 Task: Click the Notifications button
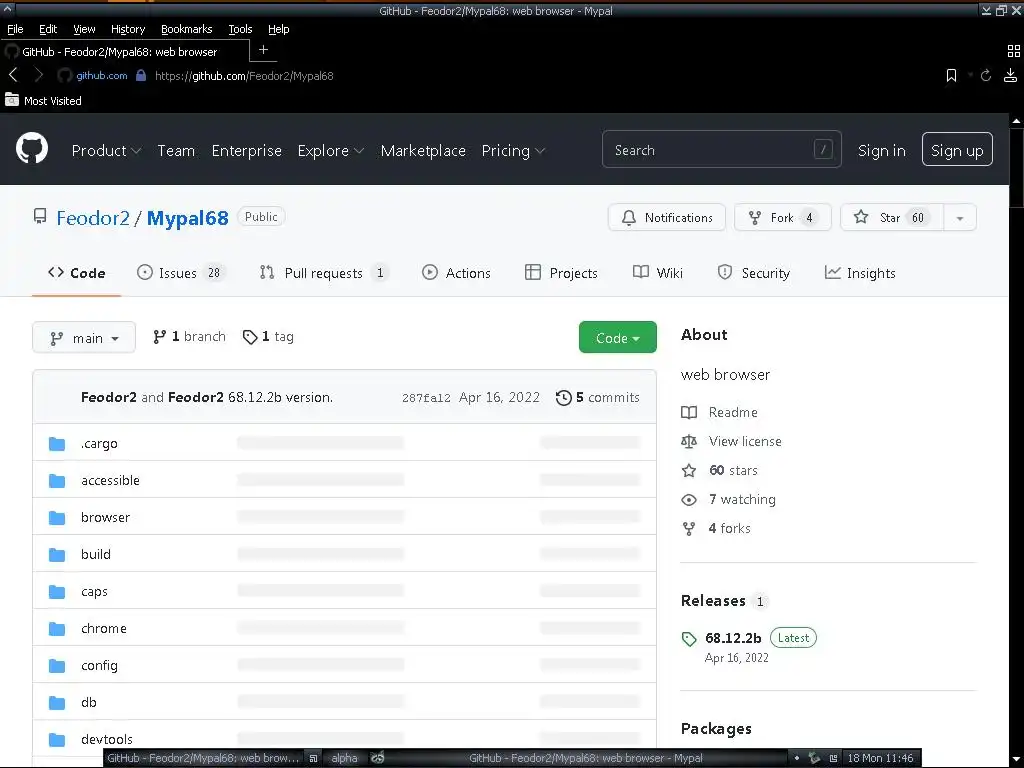[x=667, y=218]
